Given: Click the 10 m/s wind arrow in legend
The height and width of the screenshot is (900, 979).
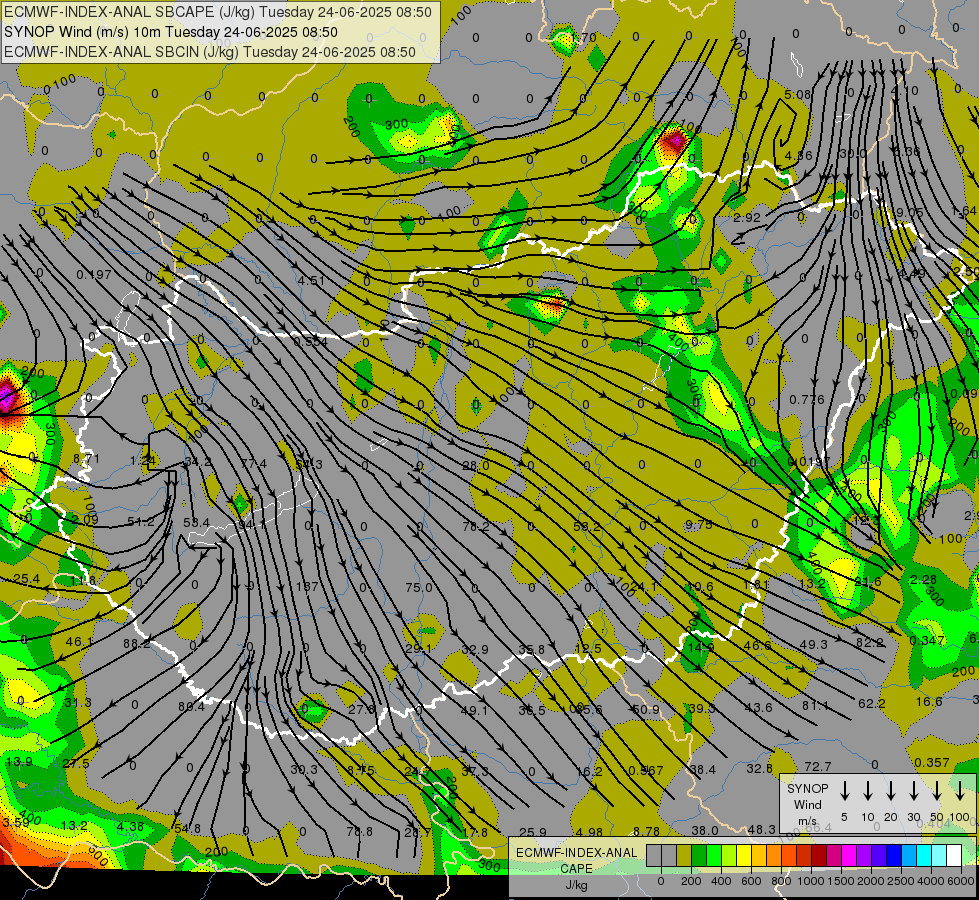Looking at the screenshot, I should [868, 790].
